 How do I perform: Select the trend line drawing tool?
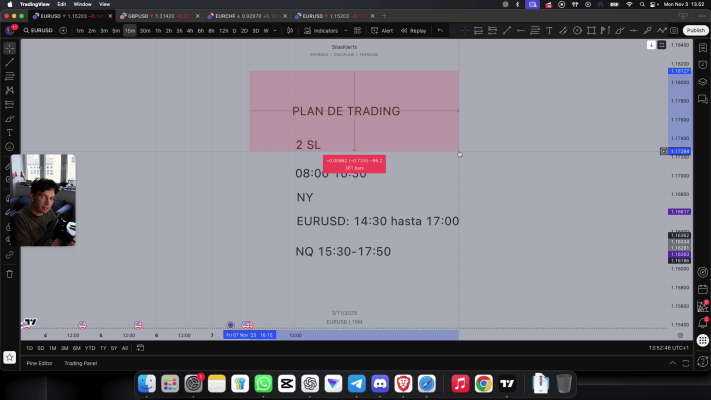point(10,62)
